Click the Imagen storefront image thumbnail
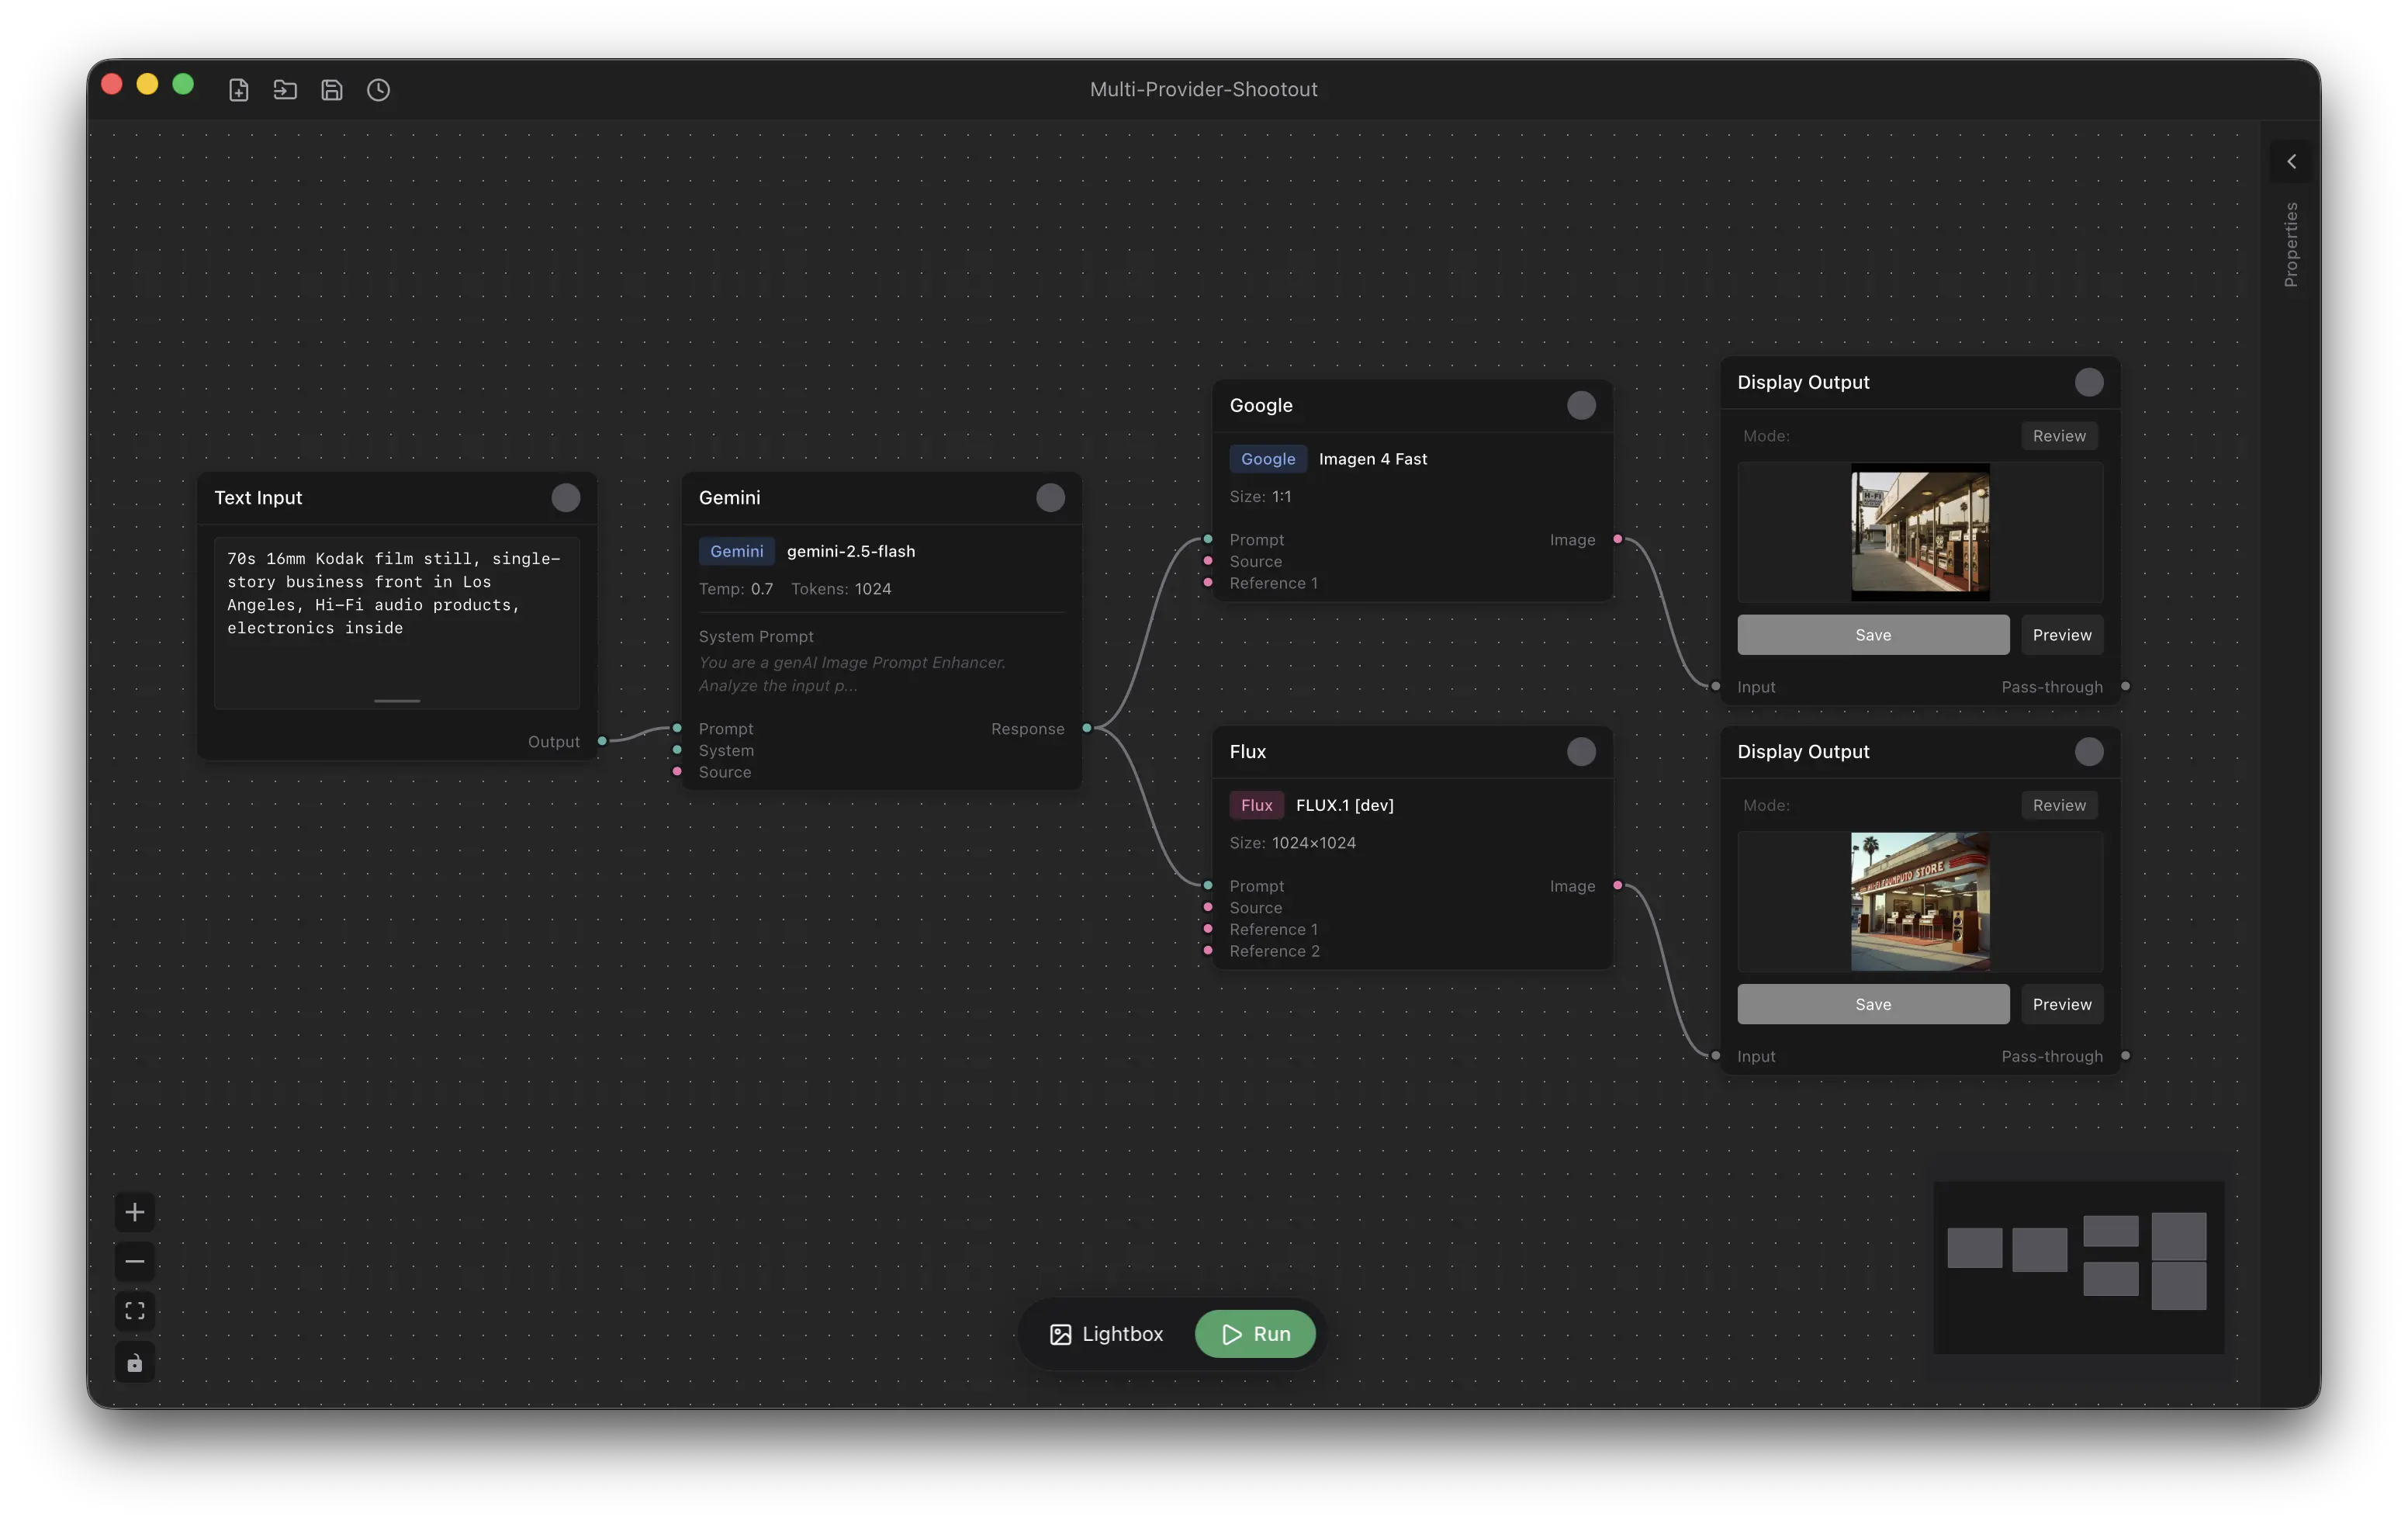2408x1524 pixels. coord(1919,532)
